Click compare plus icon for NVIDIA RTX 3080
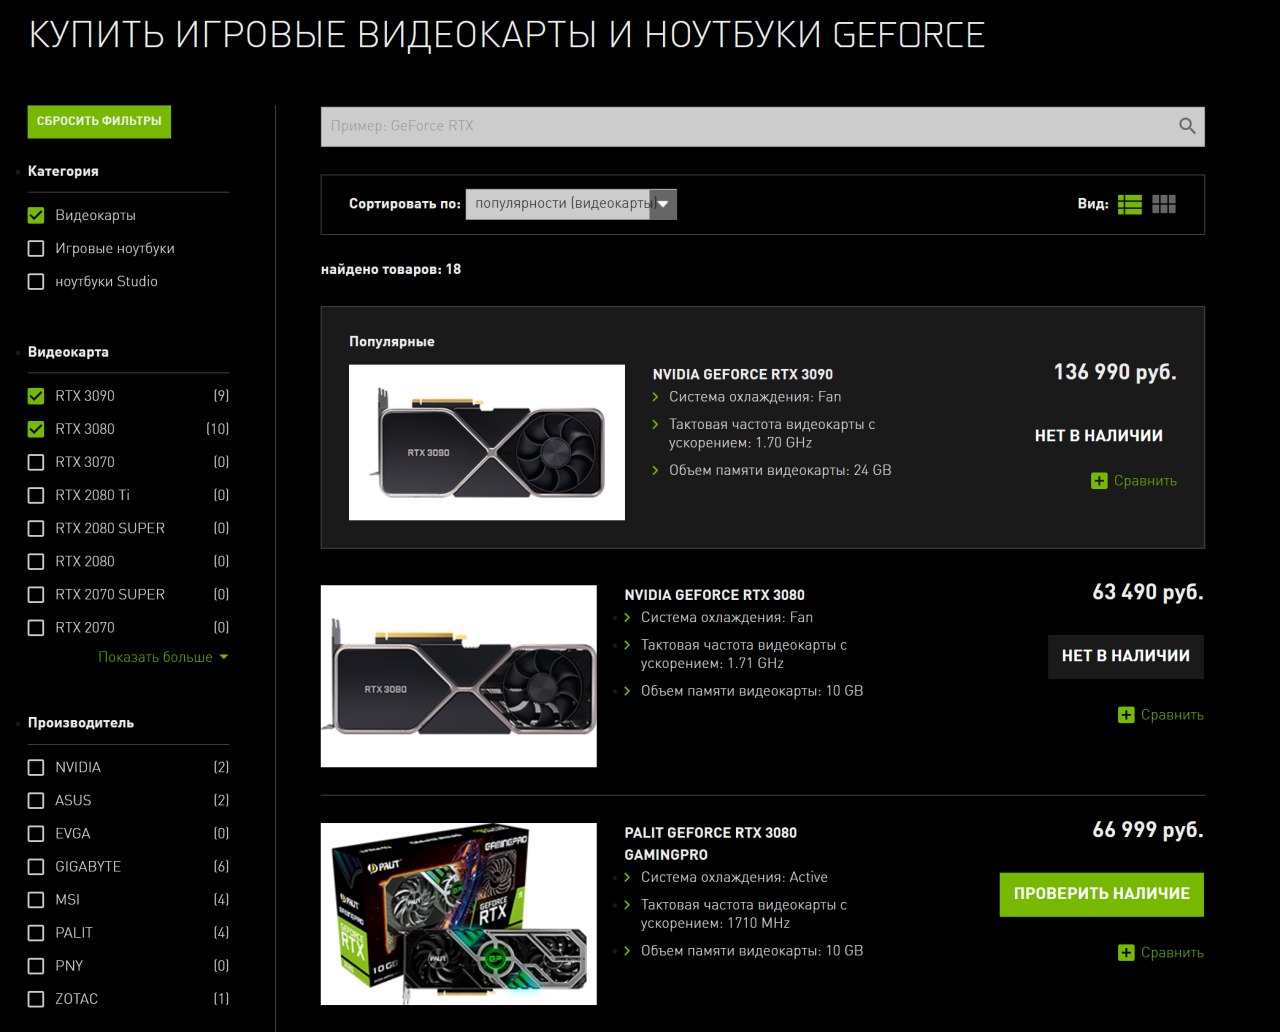The image size is (1280, 1032). pyautogui.click(x=1126, y=715)
